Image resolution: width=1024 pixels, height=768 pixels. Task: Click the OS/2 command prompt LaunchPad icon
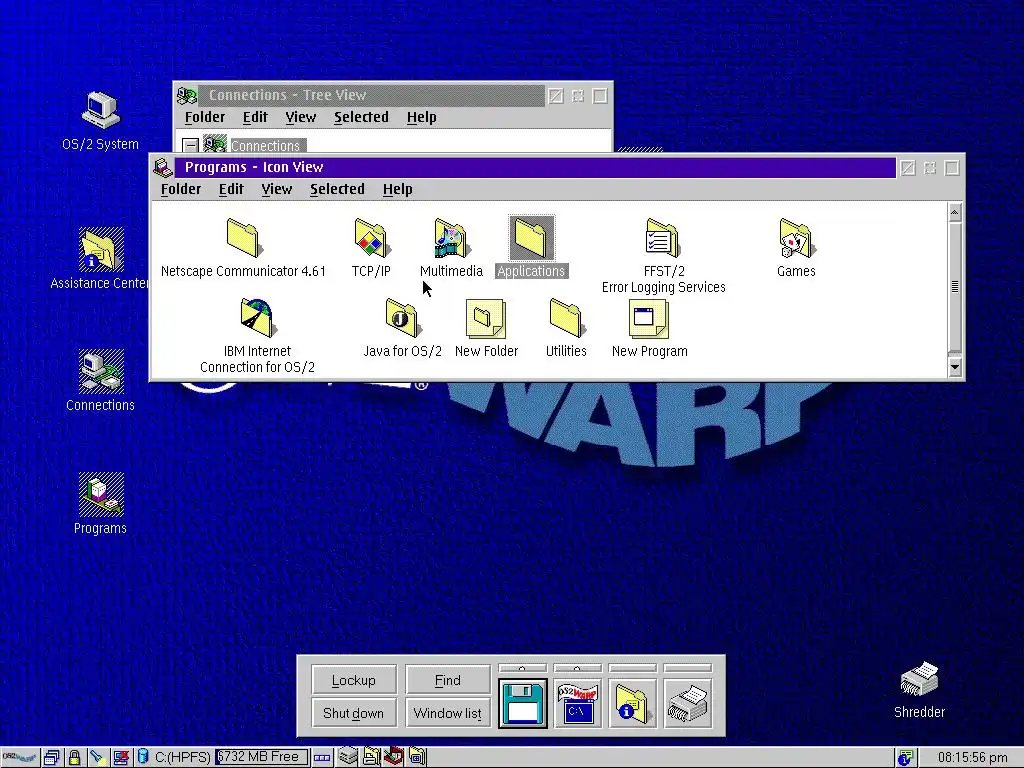tap(577, 703)
